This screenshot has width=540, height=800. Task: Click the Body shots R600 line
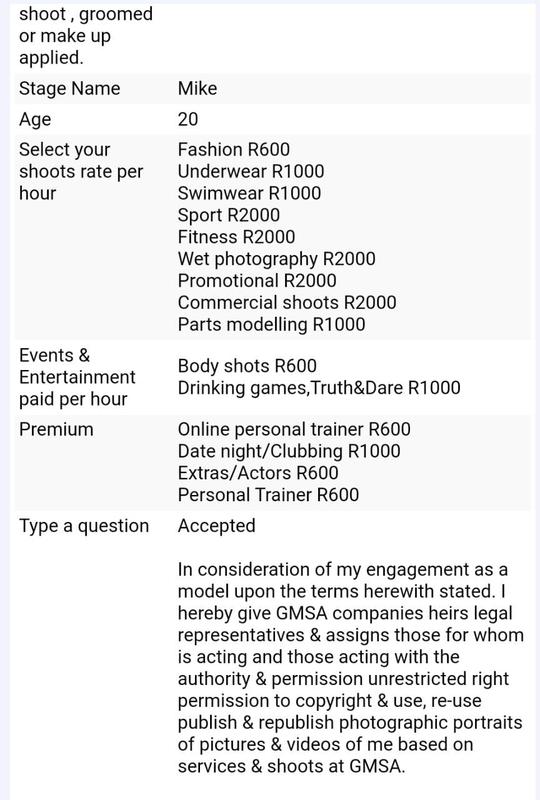click(247, 366)
